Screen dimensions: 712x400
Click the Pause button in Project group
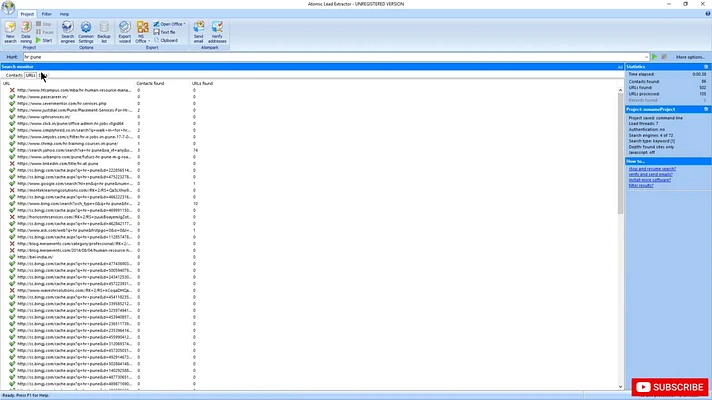click(45, 32)
